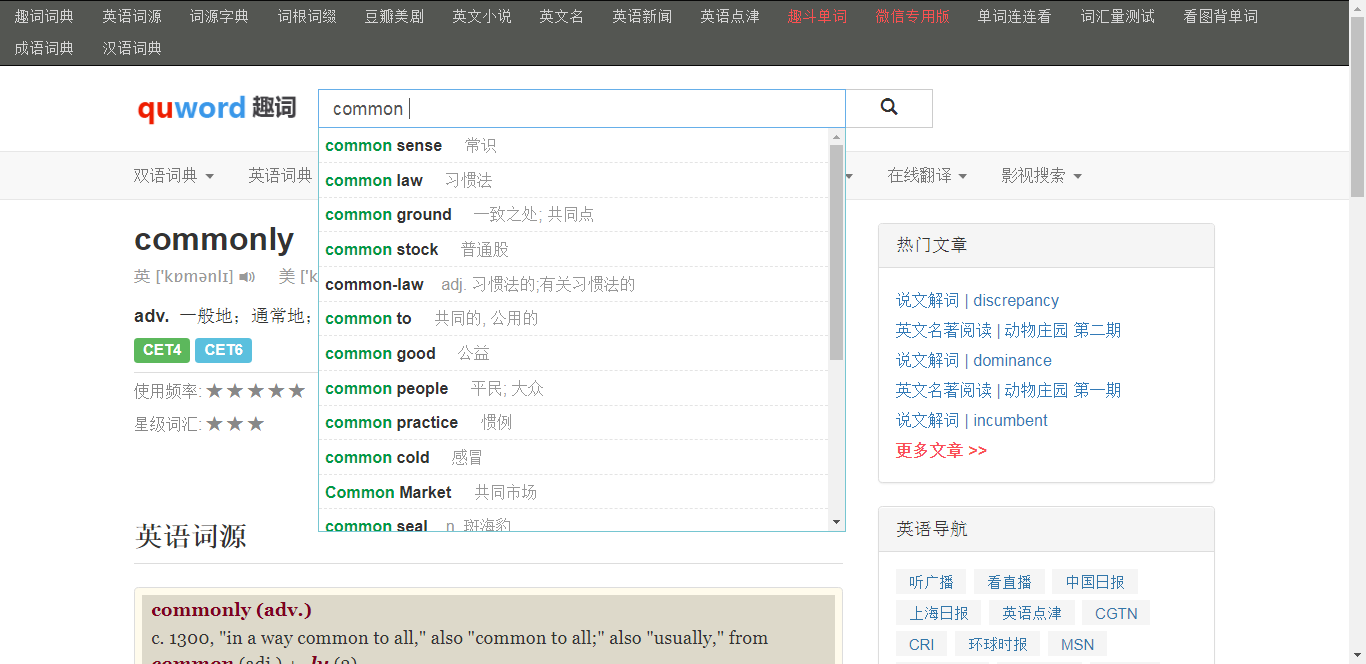Viewport: 1366px width, 664px height.
Task: Select suggestion 'common practice'
Action: pos(574,422)
